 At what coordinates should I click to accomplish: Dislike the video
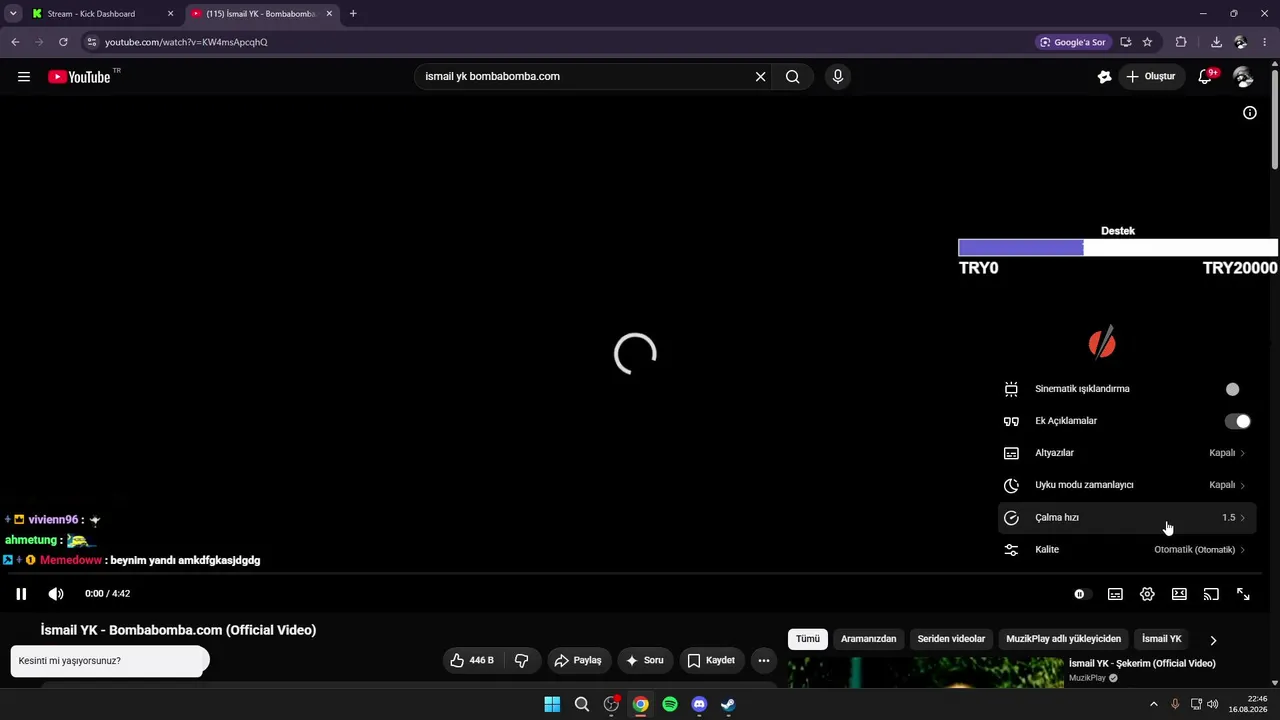coord(521,660)
